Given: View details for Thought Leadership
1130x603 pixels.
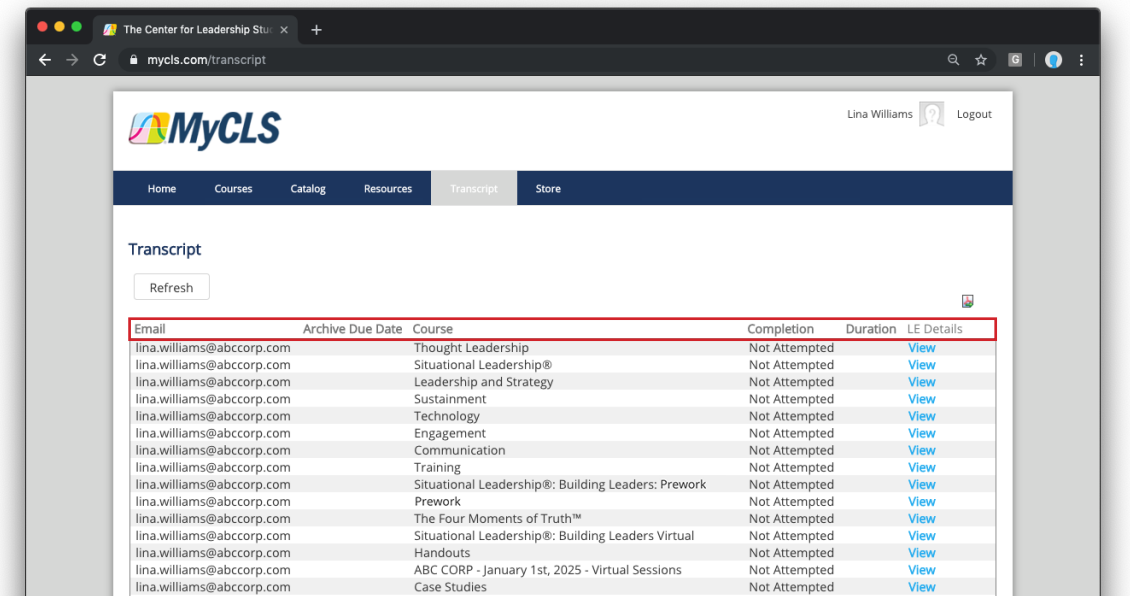Looking at the screenshot, I should (x=922, y=348).
